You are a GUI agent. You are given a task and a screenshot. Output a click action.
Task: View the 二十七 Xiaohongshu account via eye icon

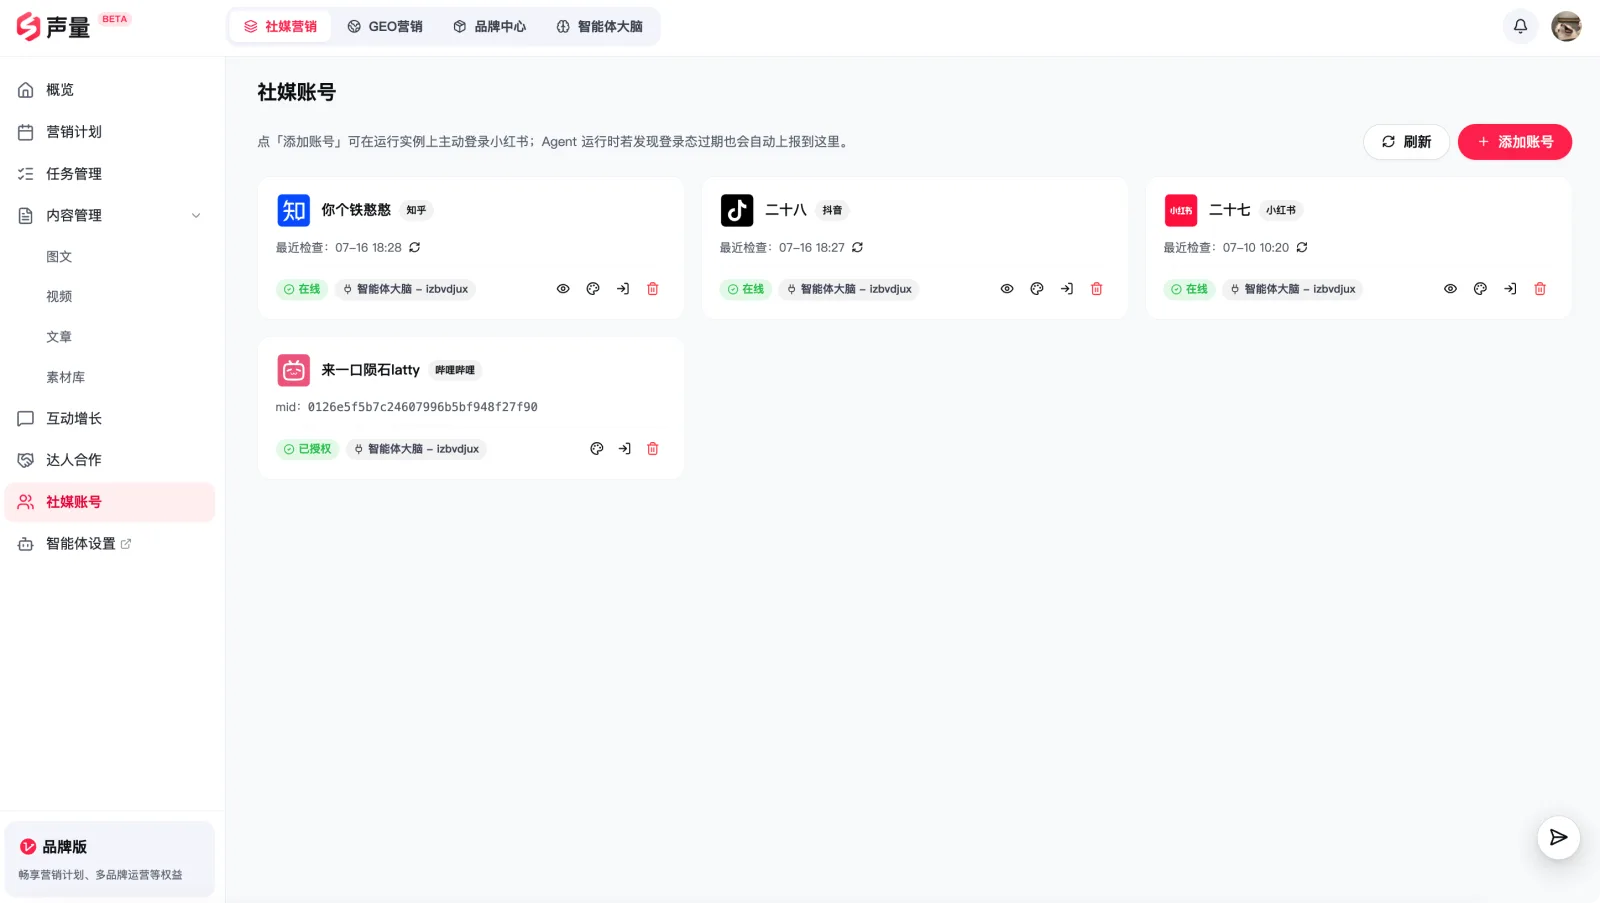coord(1450,289)
